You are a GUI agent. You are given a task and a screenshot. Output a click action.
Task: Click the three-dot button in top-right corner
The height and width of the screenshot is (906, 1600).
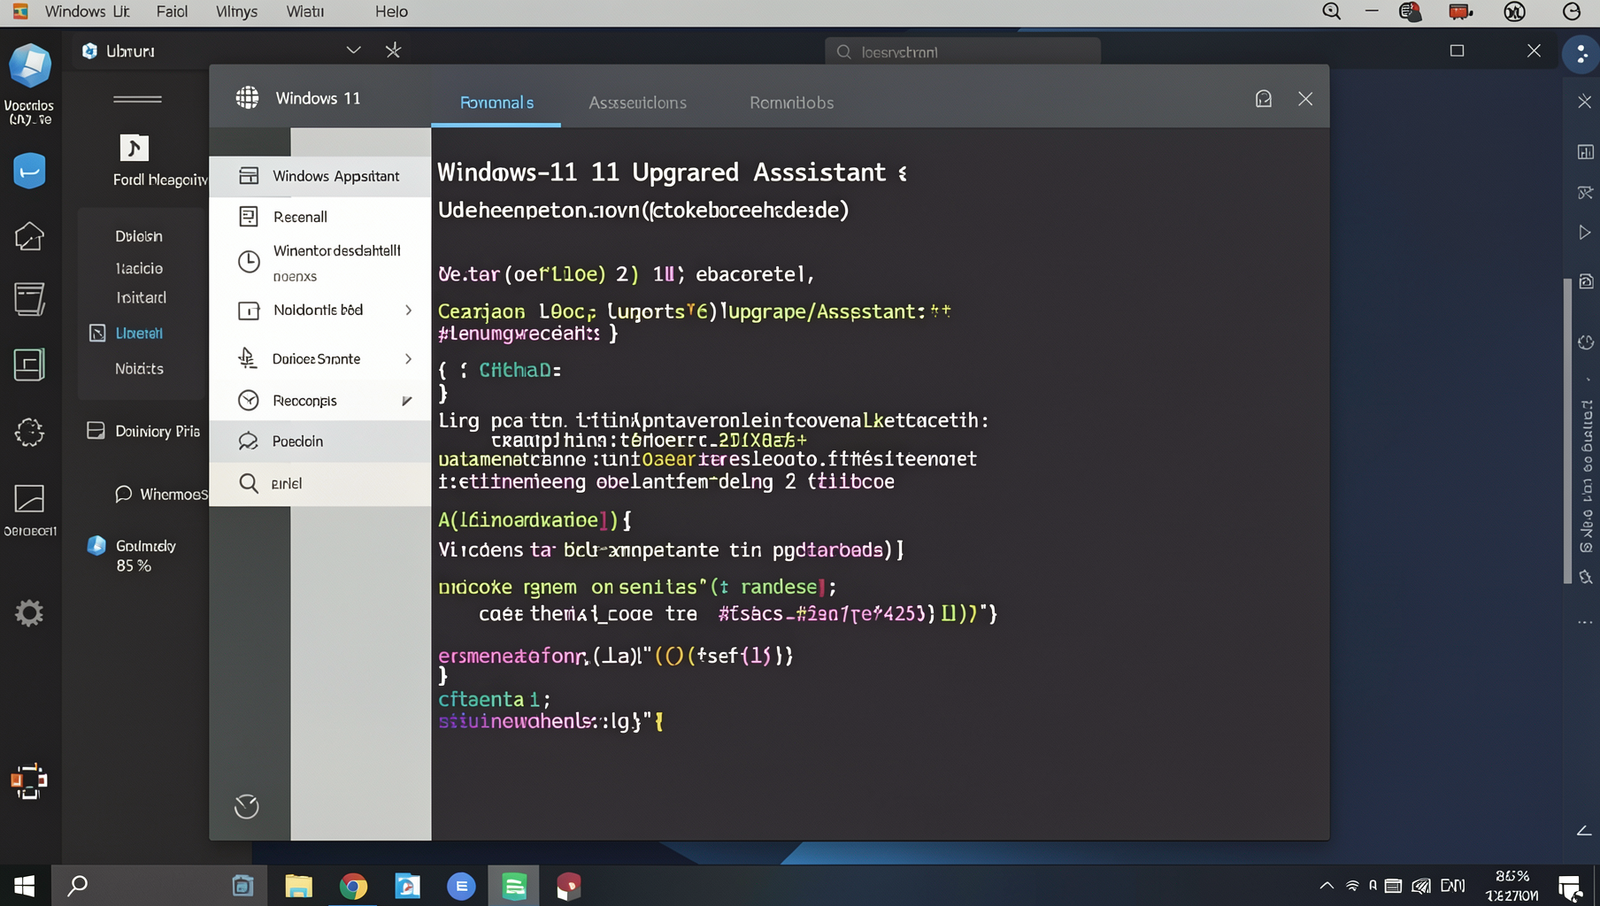tap(1581, 54)
